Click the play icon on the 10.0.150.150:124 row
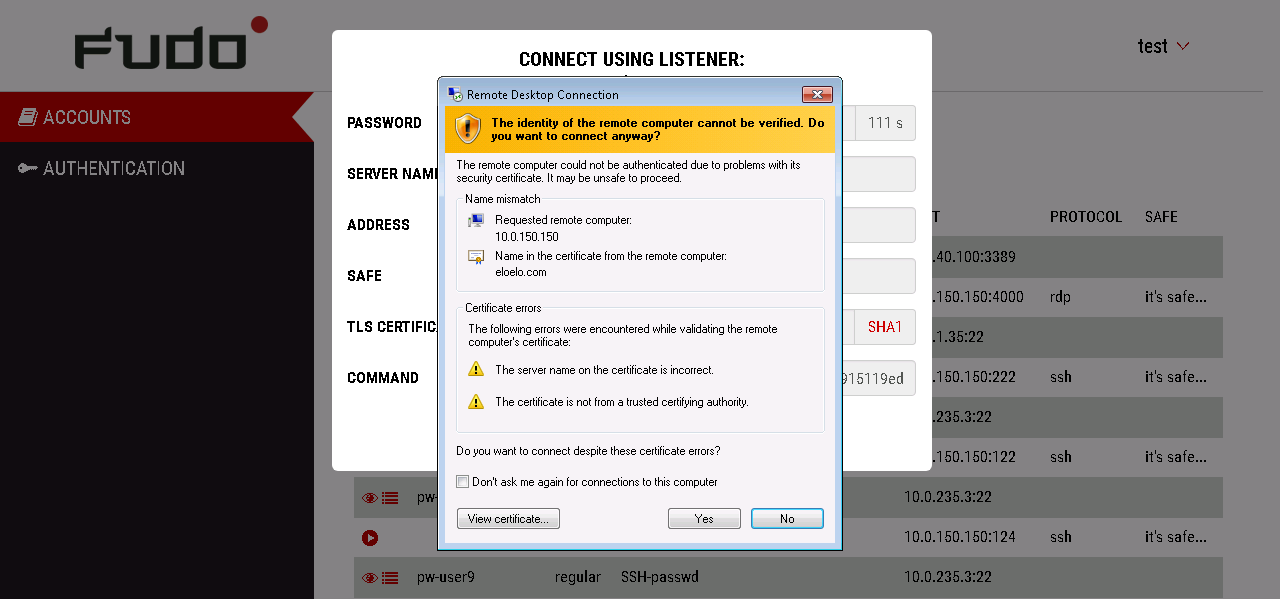The width and height of the screenshot is (1280, 599). click(370, 538)
